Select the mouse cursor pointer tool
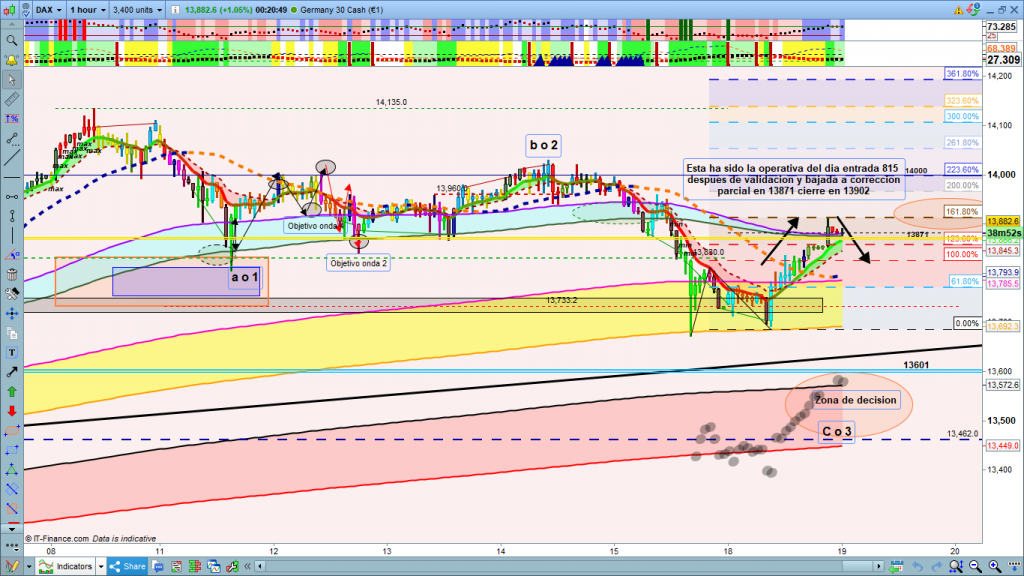Image resolution: width=1024 pixels, height=576 pixels. pos(11,81)
